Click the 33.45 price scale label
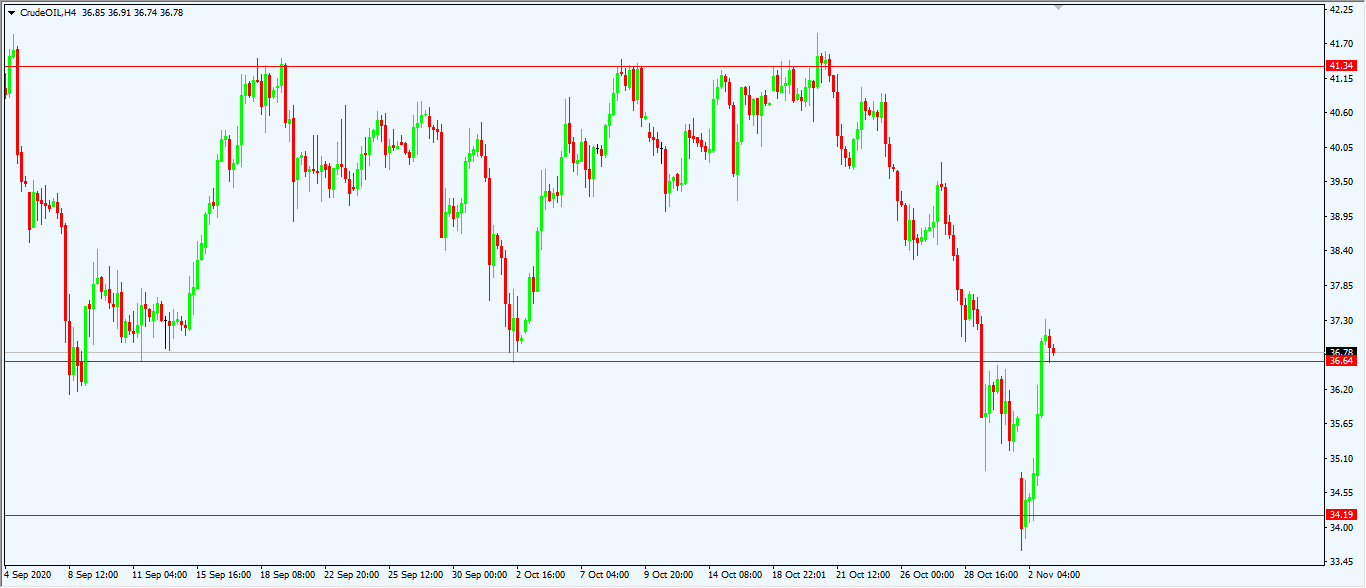 coord(1341,562)
